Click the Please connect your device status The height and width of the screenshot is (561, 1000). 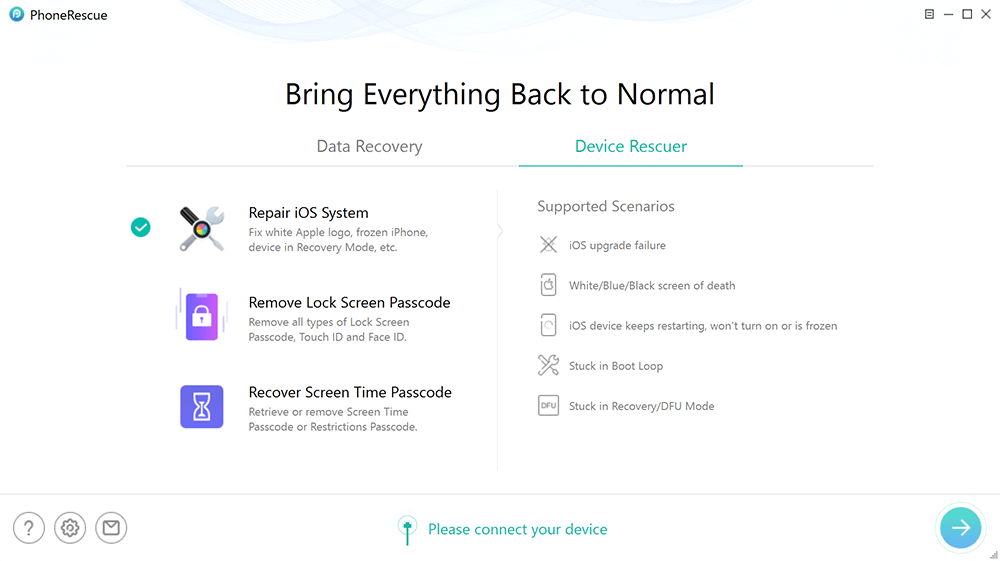517,529
